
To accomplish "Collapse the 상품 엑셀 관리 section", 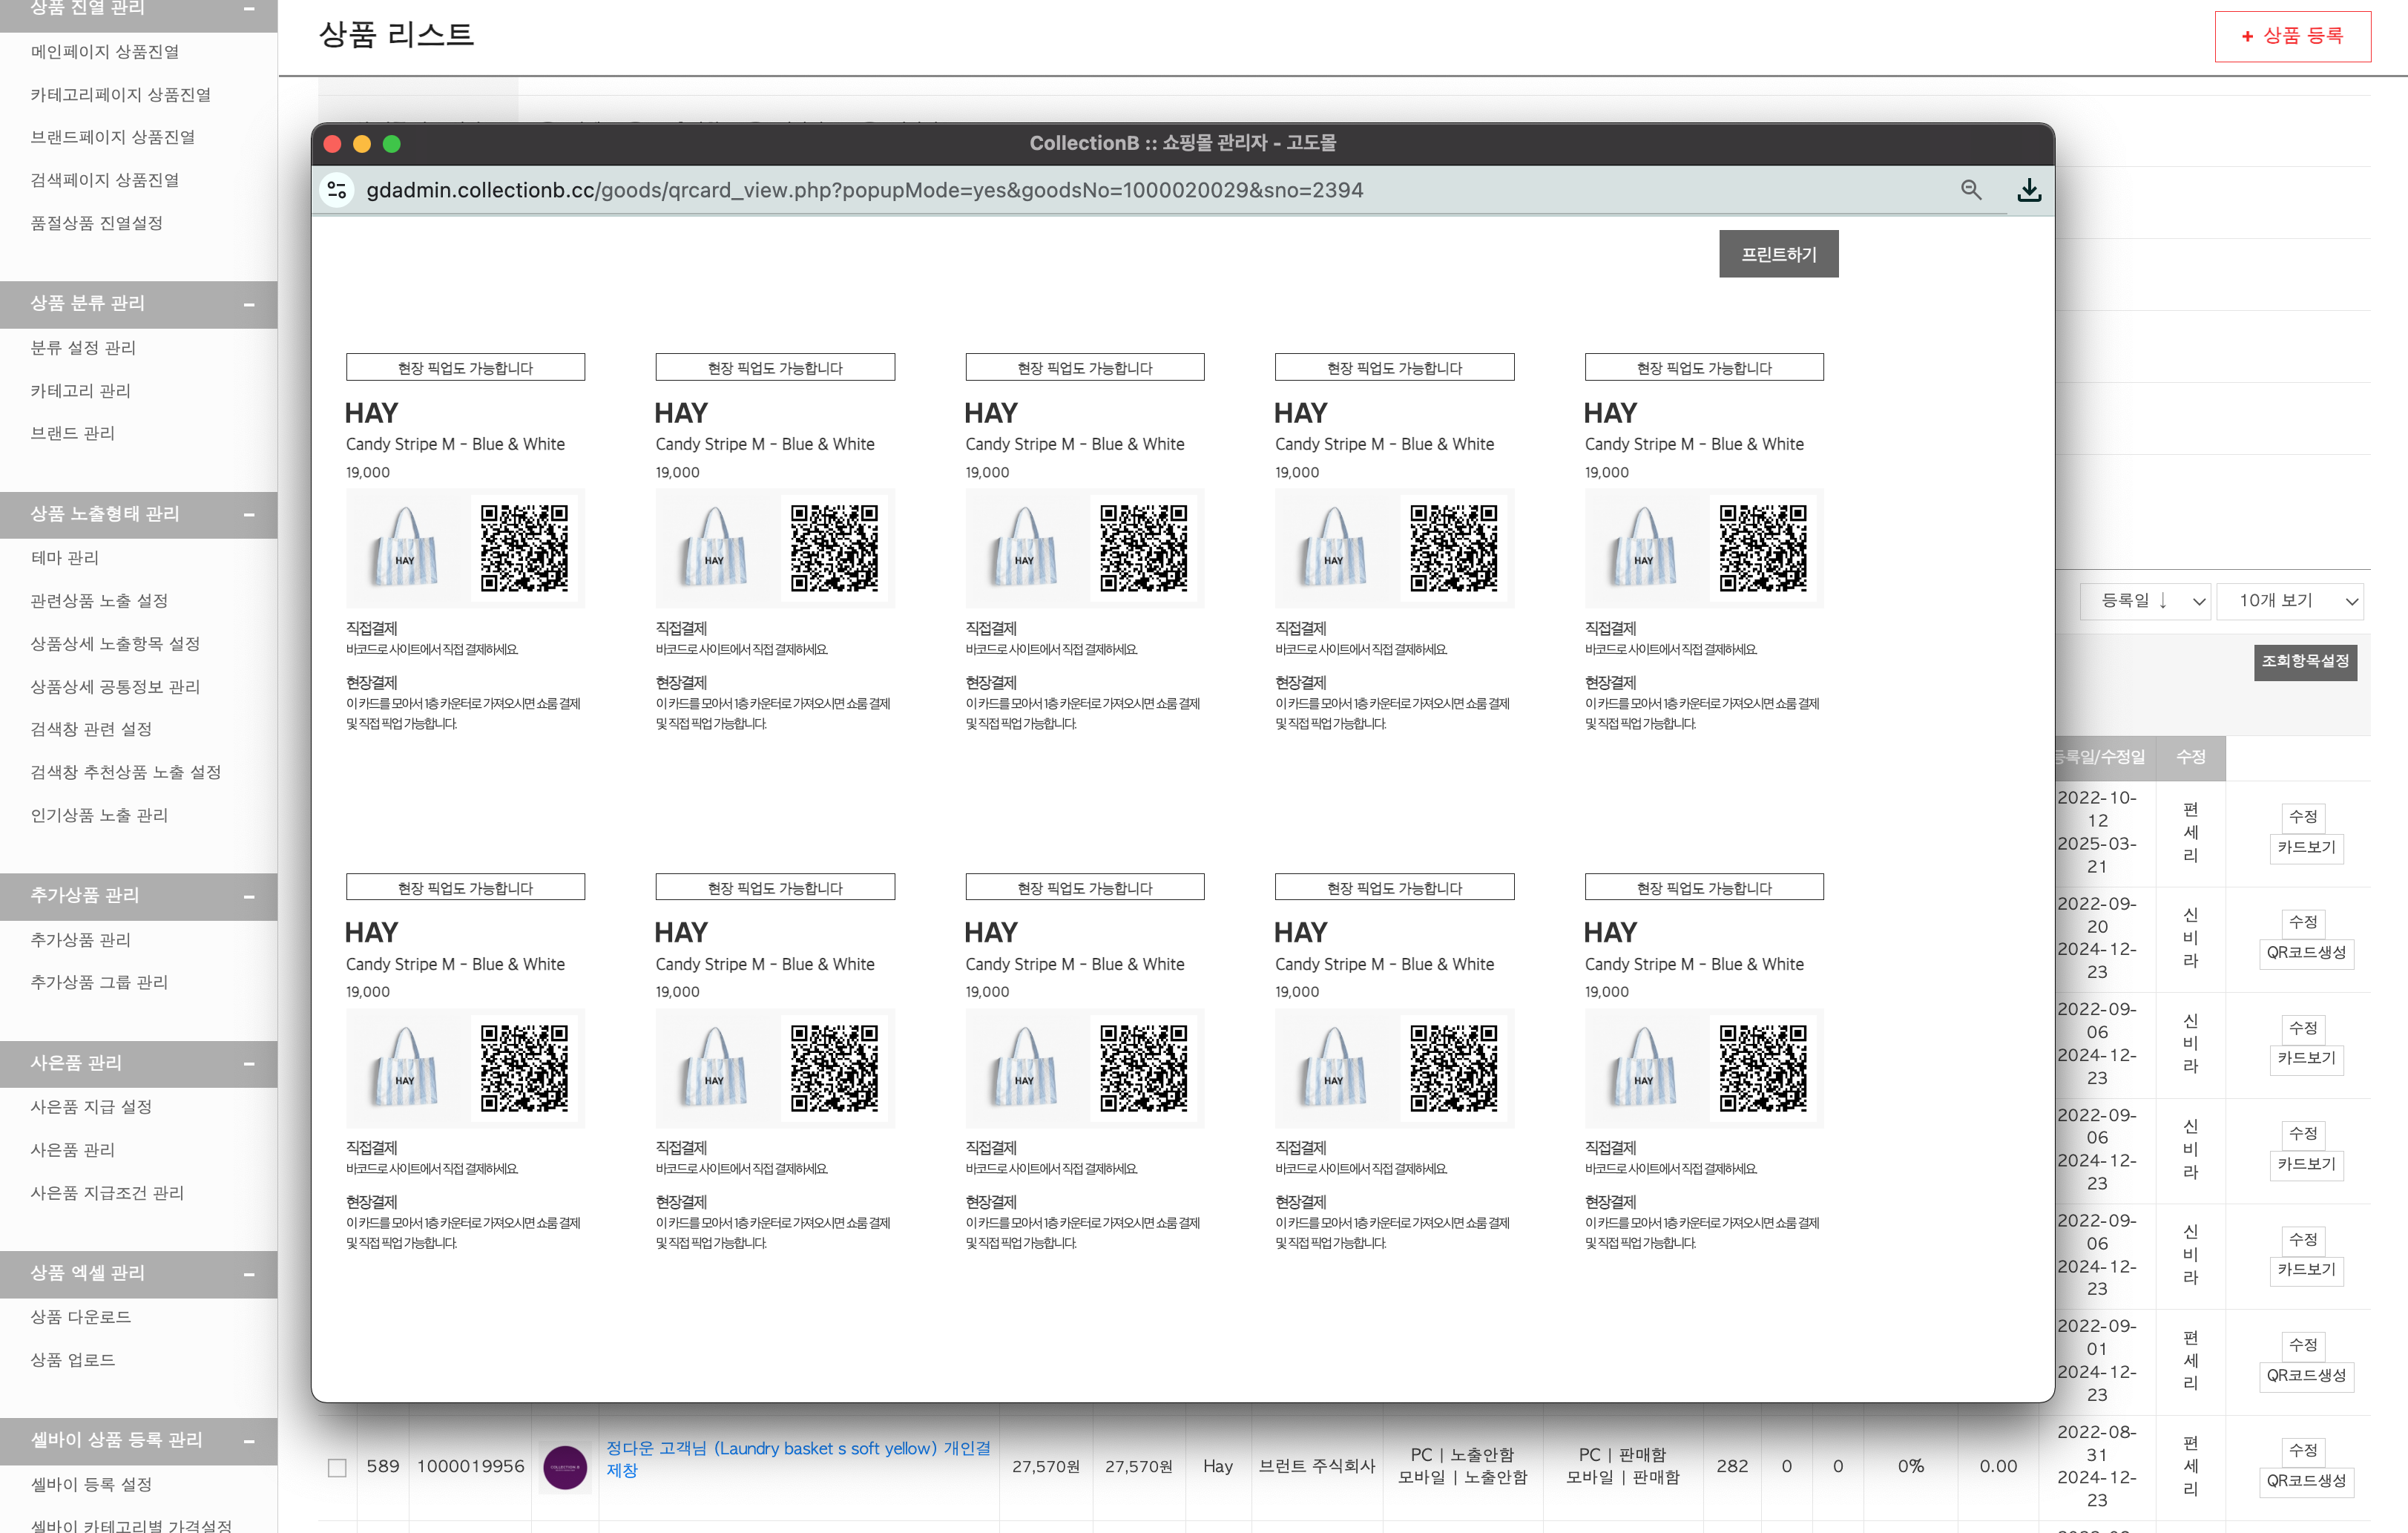I will pyautogui.click(x=249, y=1274).
